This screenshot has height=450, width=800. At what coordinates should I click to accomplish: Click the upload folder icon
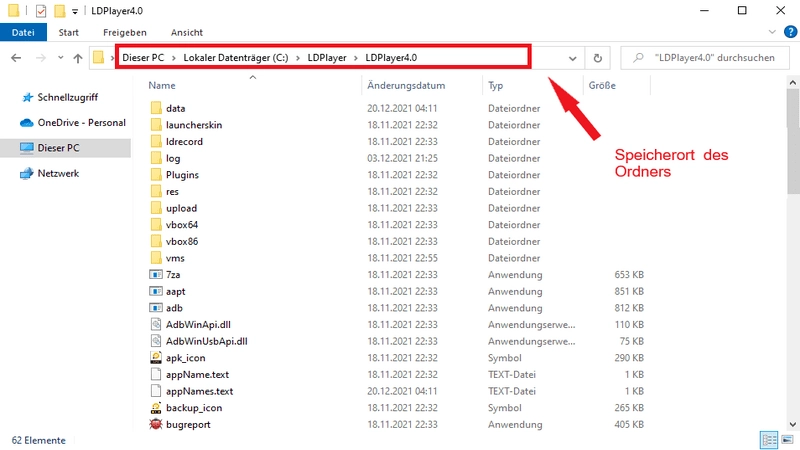(x=156, y=208)
